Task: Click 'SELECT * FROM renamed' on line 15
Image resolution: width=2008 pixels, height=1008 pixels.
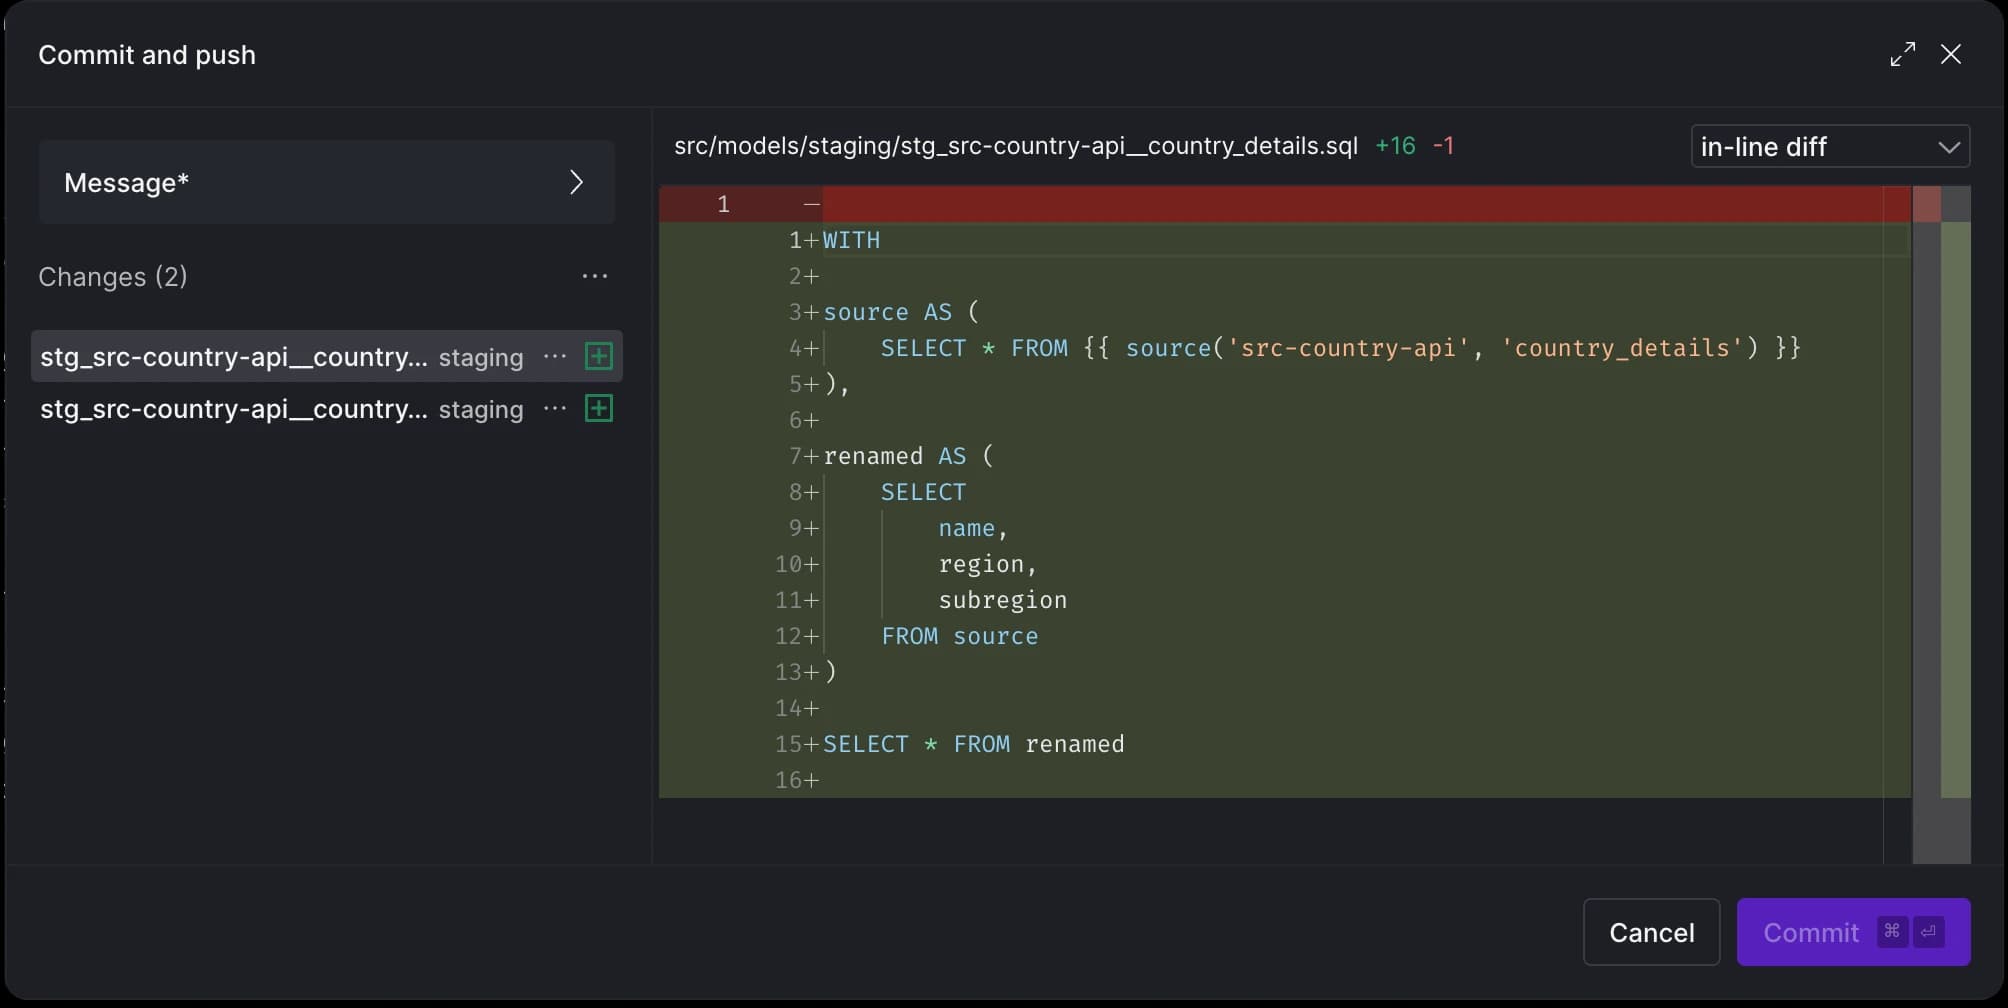Action: (973, 744)
